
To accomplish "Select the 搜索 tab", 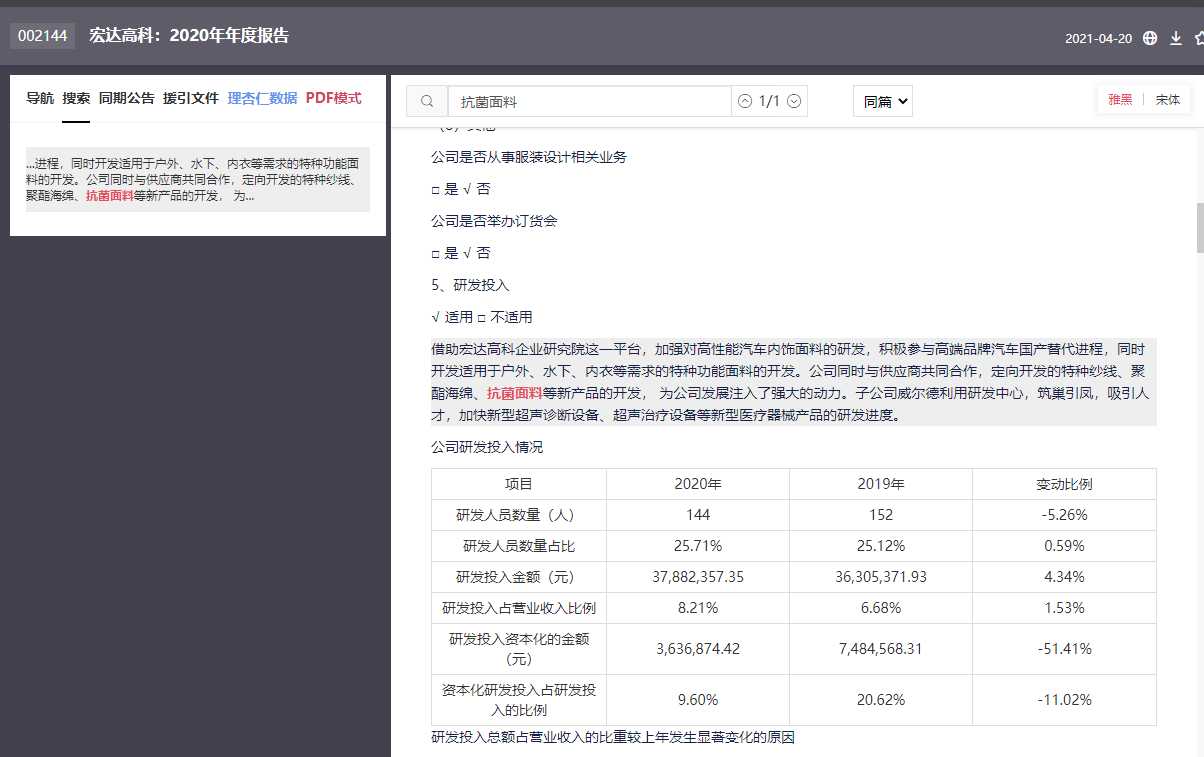I will point(76,98).
